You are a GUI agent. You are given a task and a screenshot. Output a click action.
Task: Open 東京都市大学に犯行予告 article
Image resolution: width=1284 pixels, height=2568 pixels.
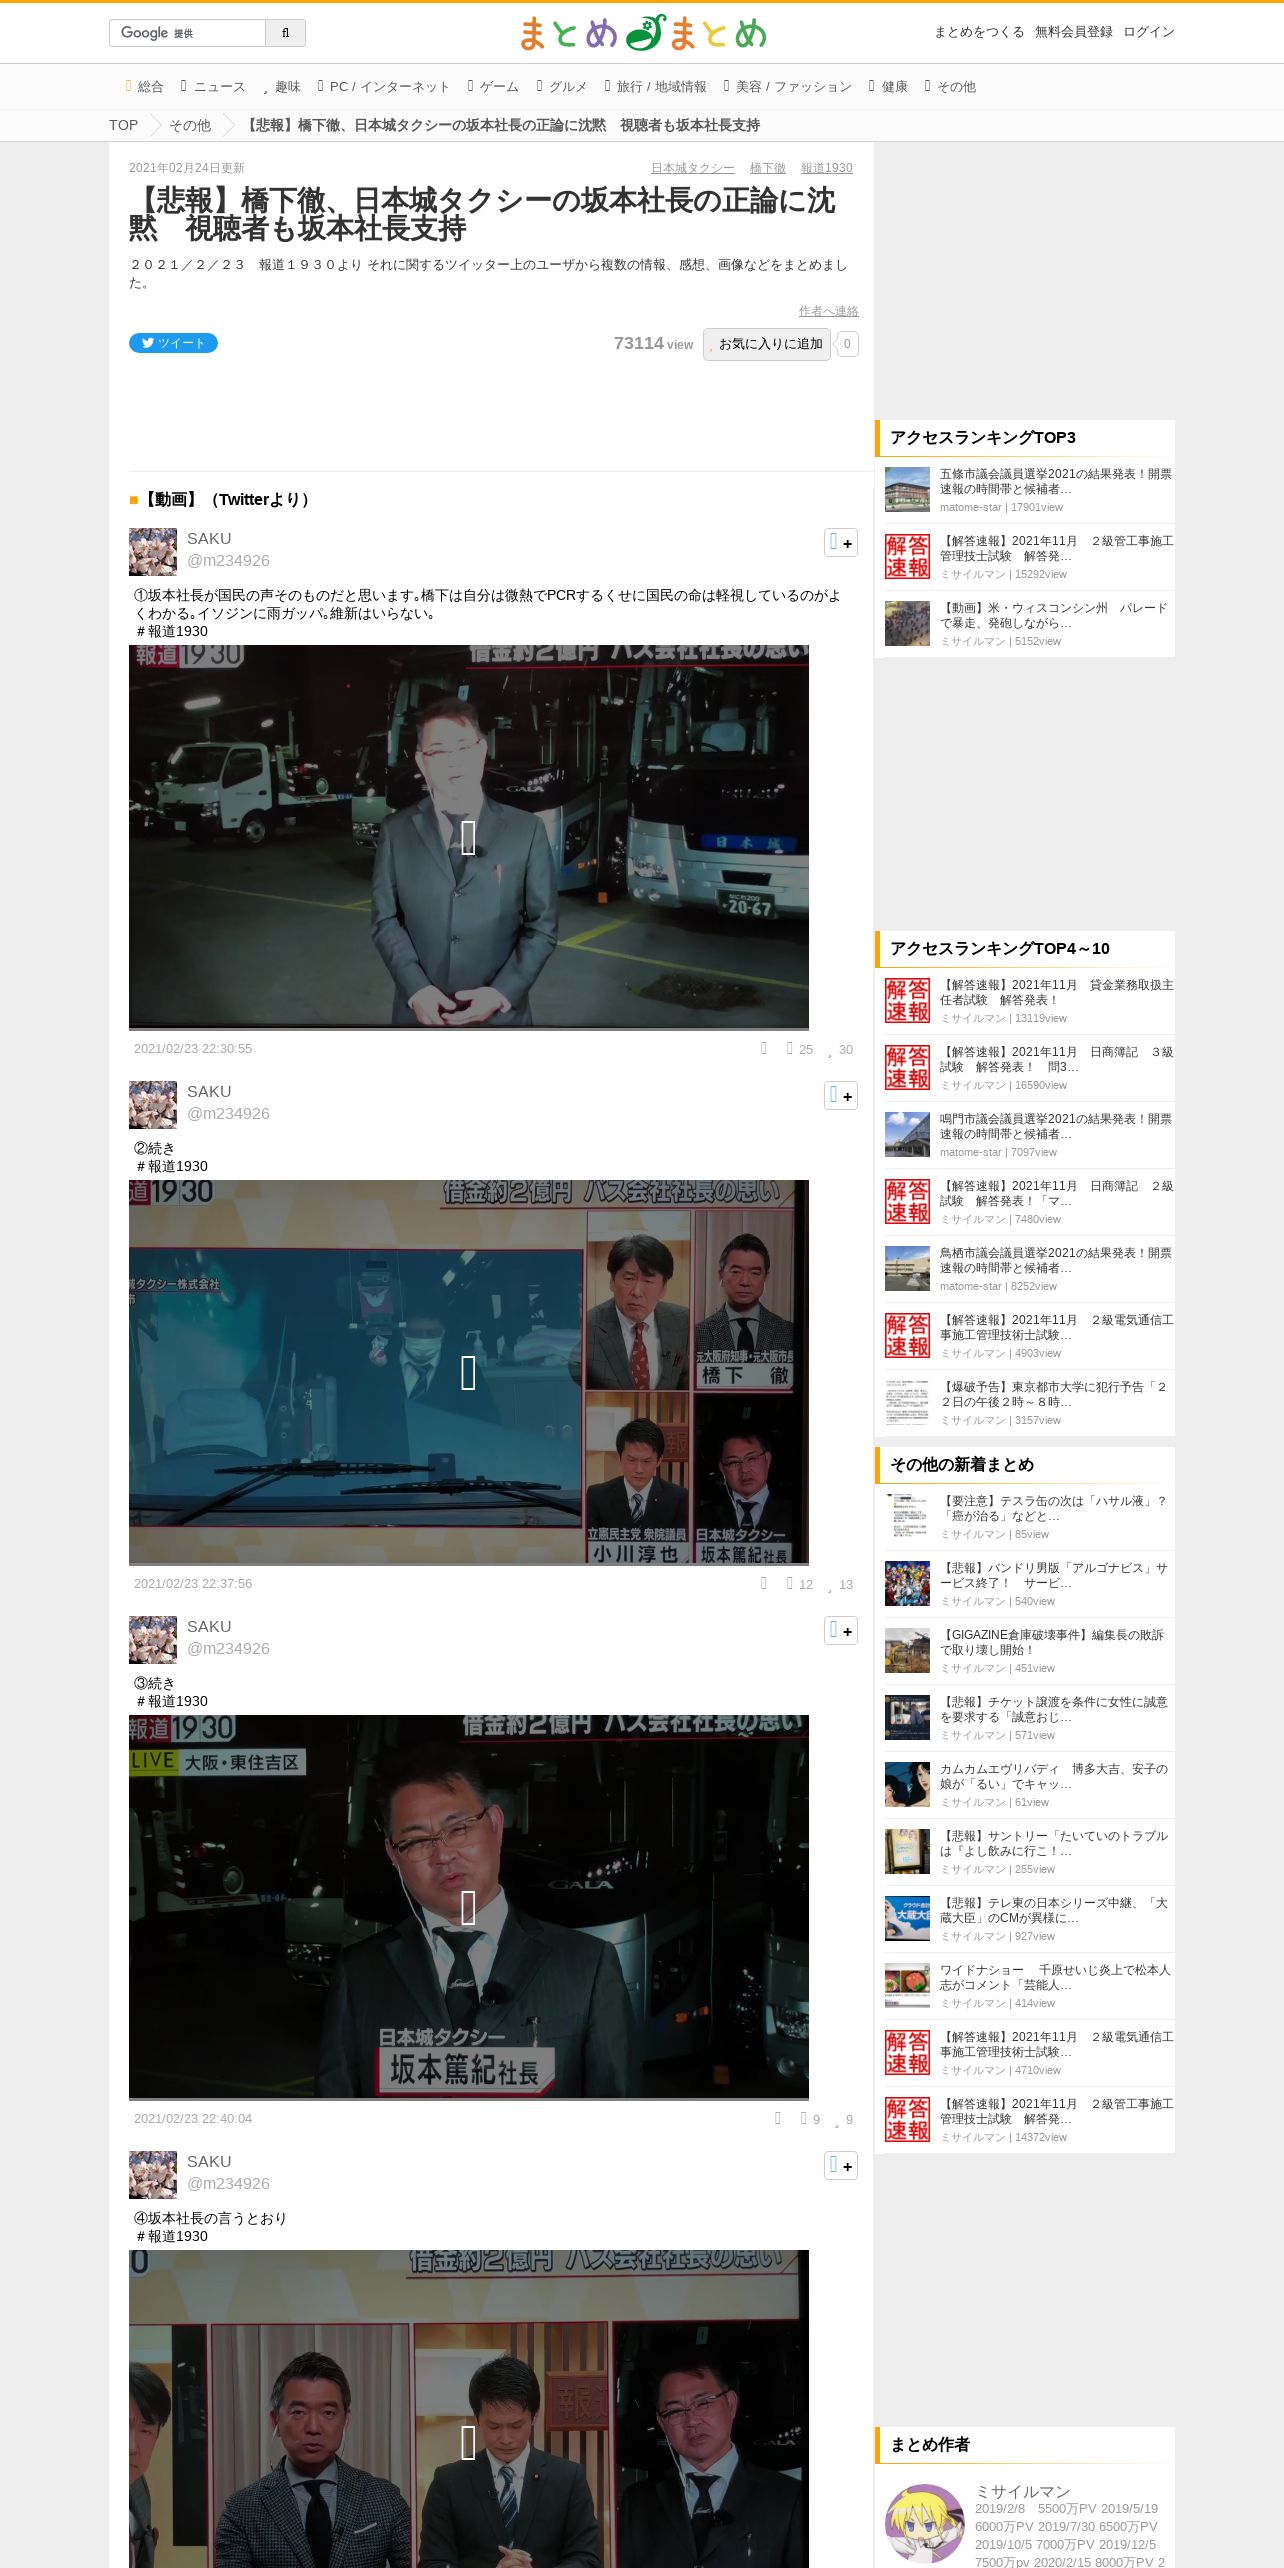coord(1053,1395)
